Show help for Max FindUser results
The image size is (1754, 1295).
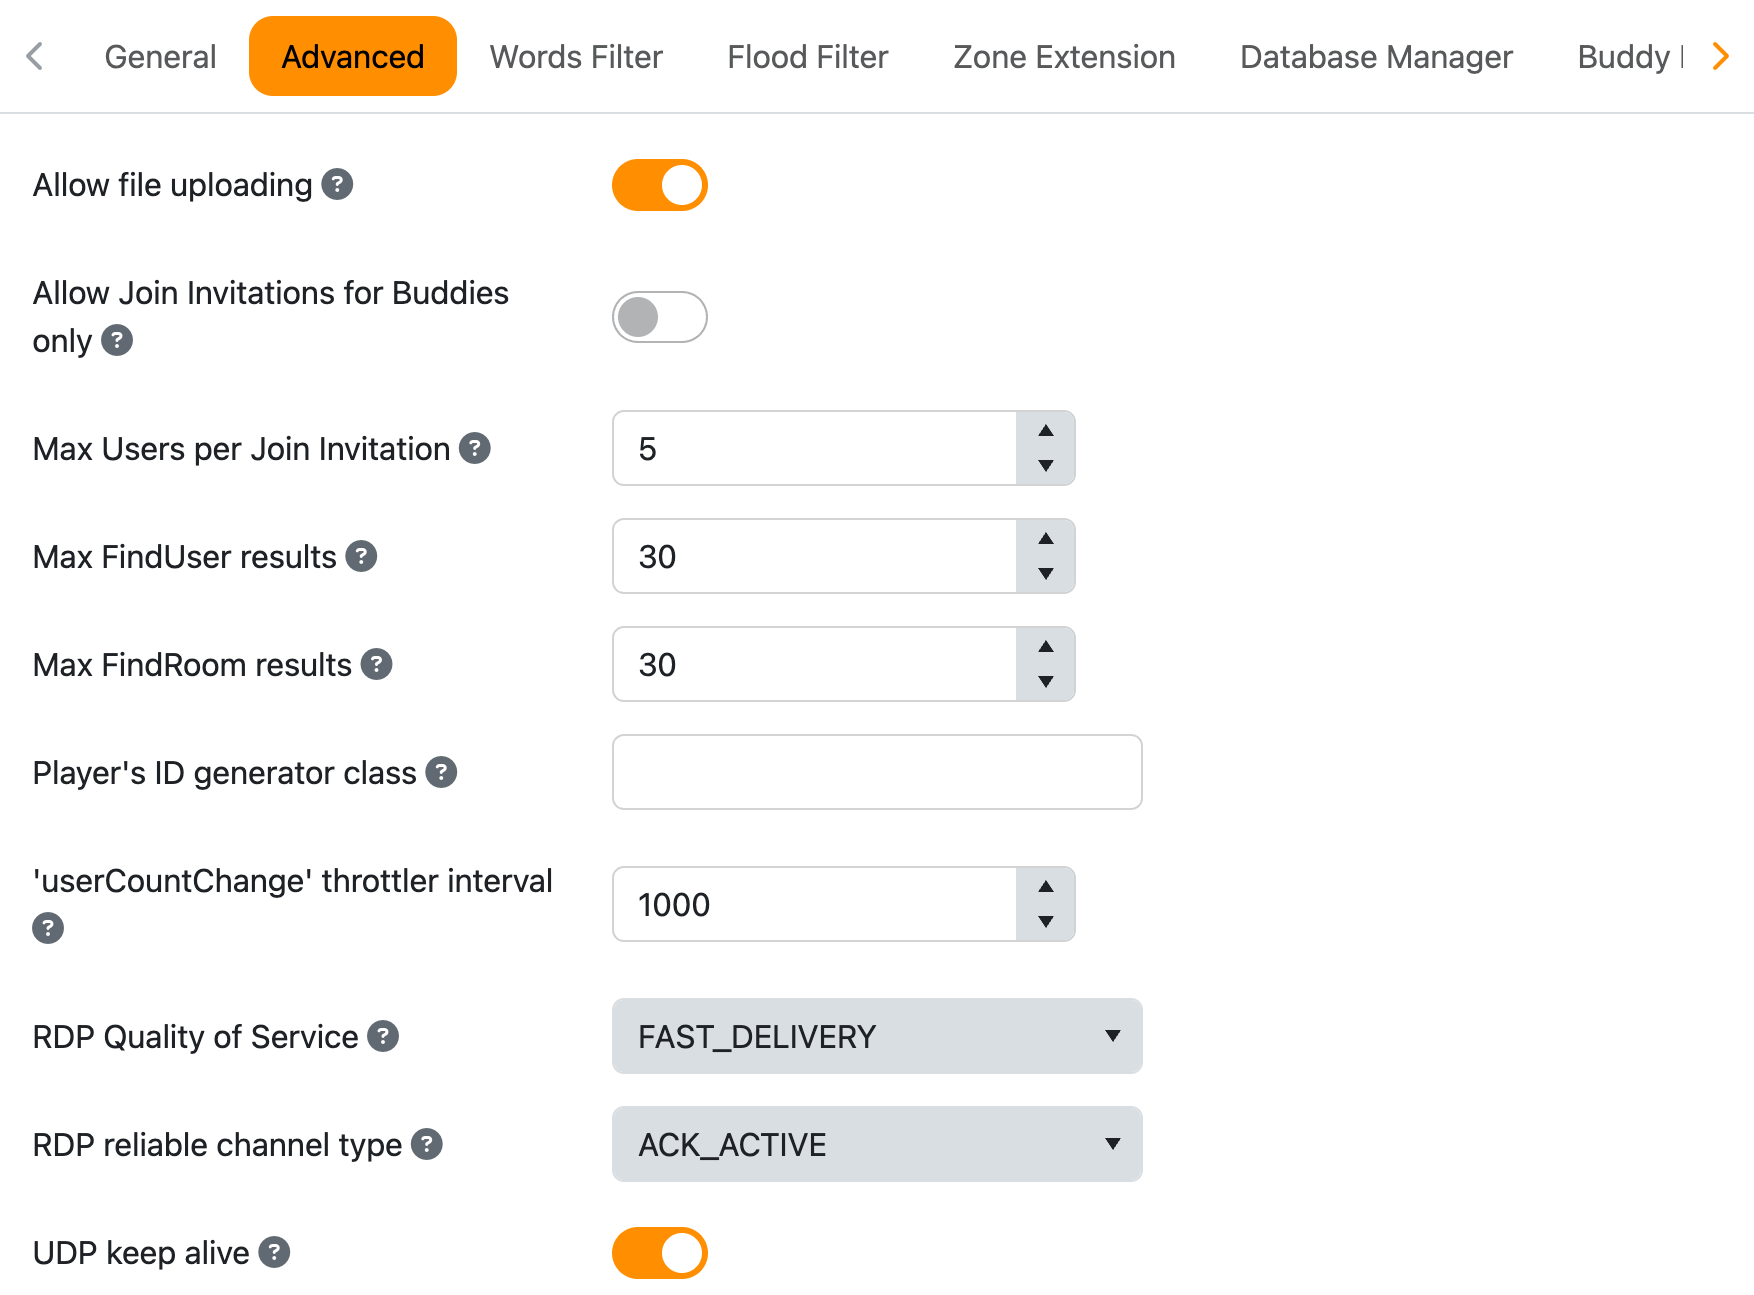361,556
